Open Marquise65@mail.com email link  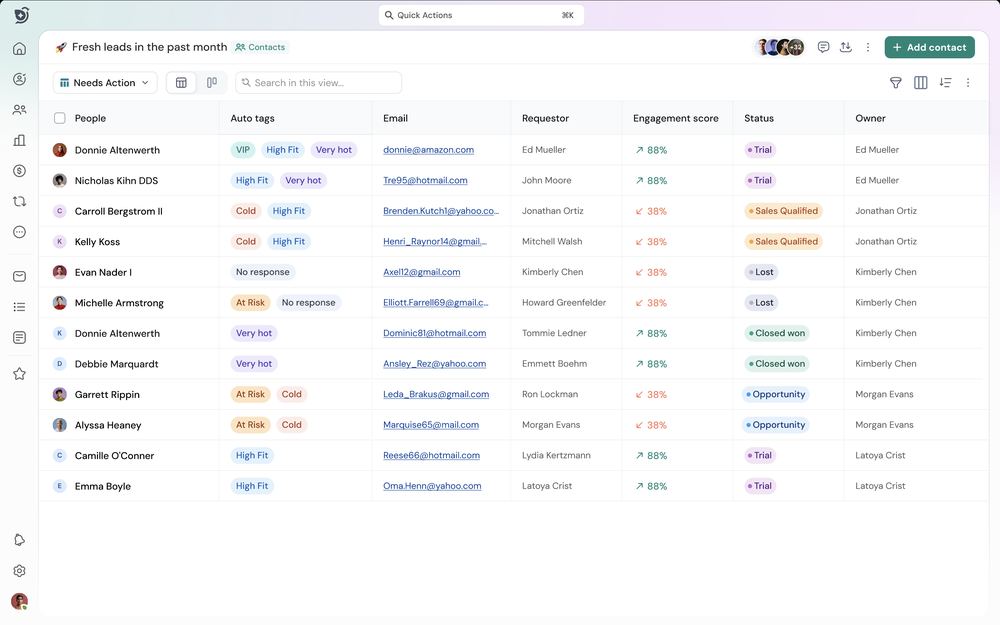[x=431, y=425]
